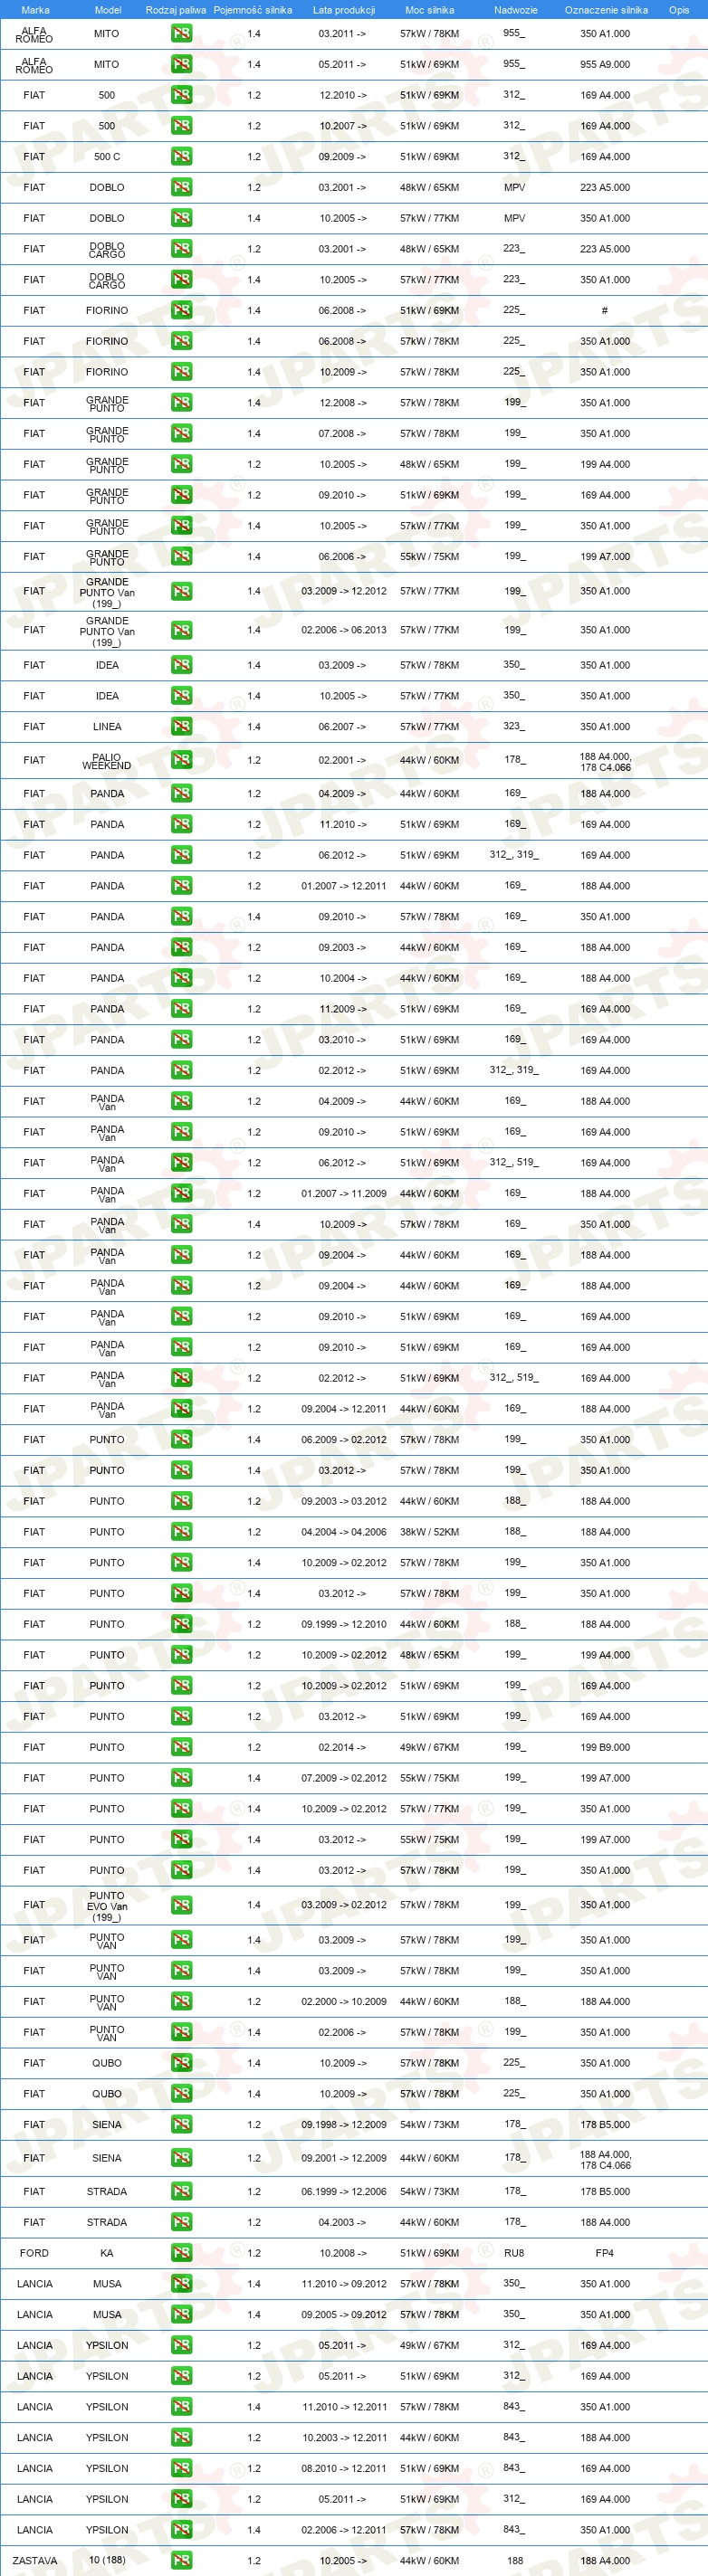
Task: Click the Lata produkcji column header
Action: click(344, 10)
